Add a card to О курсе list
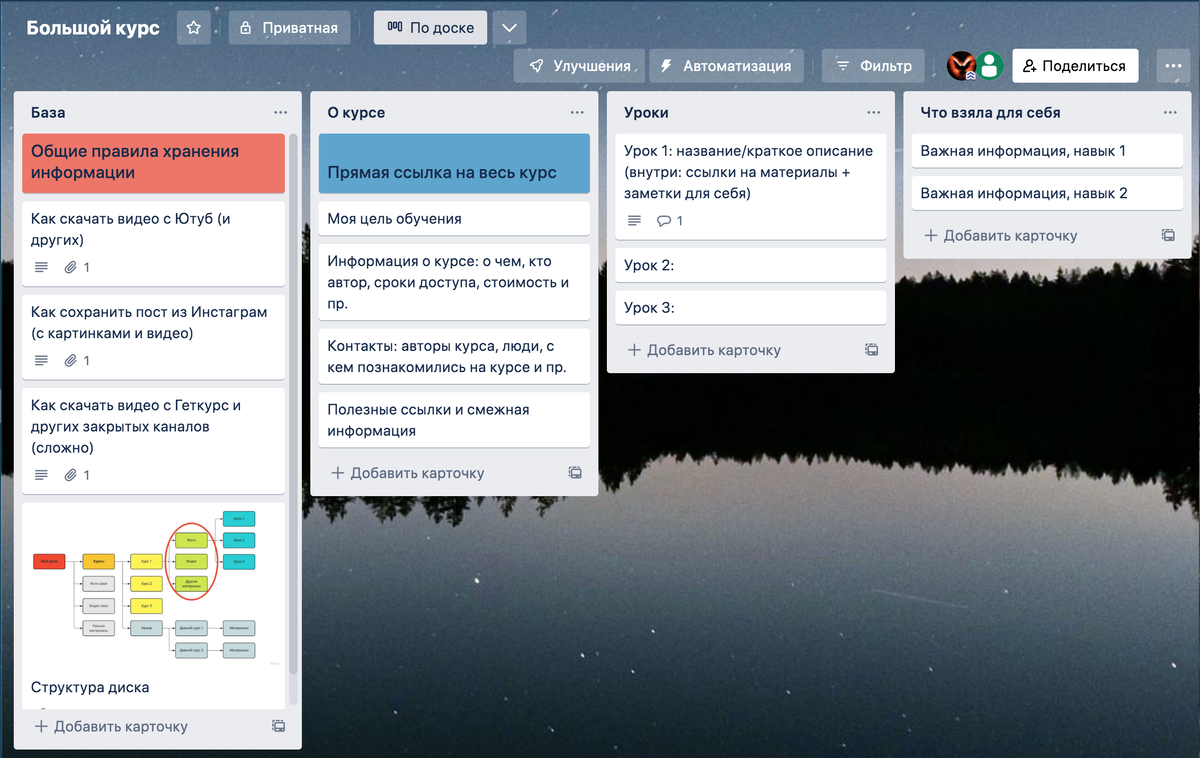Screen dimensions: 1200x758 pos(408,473)
